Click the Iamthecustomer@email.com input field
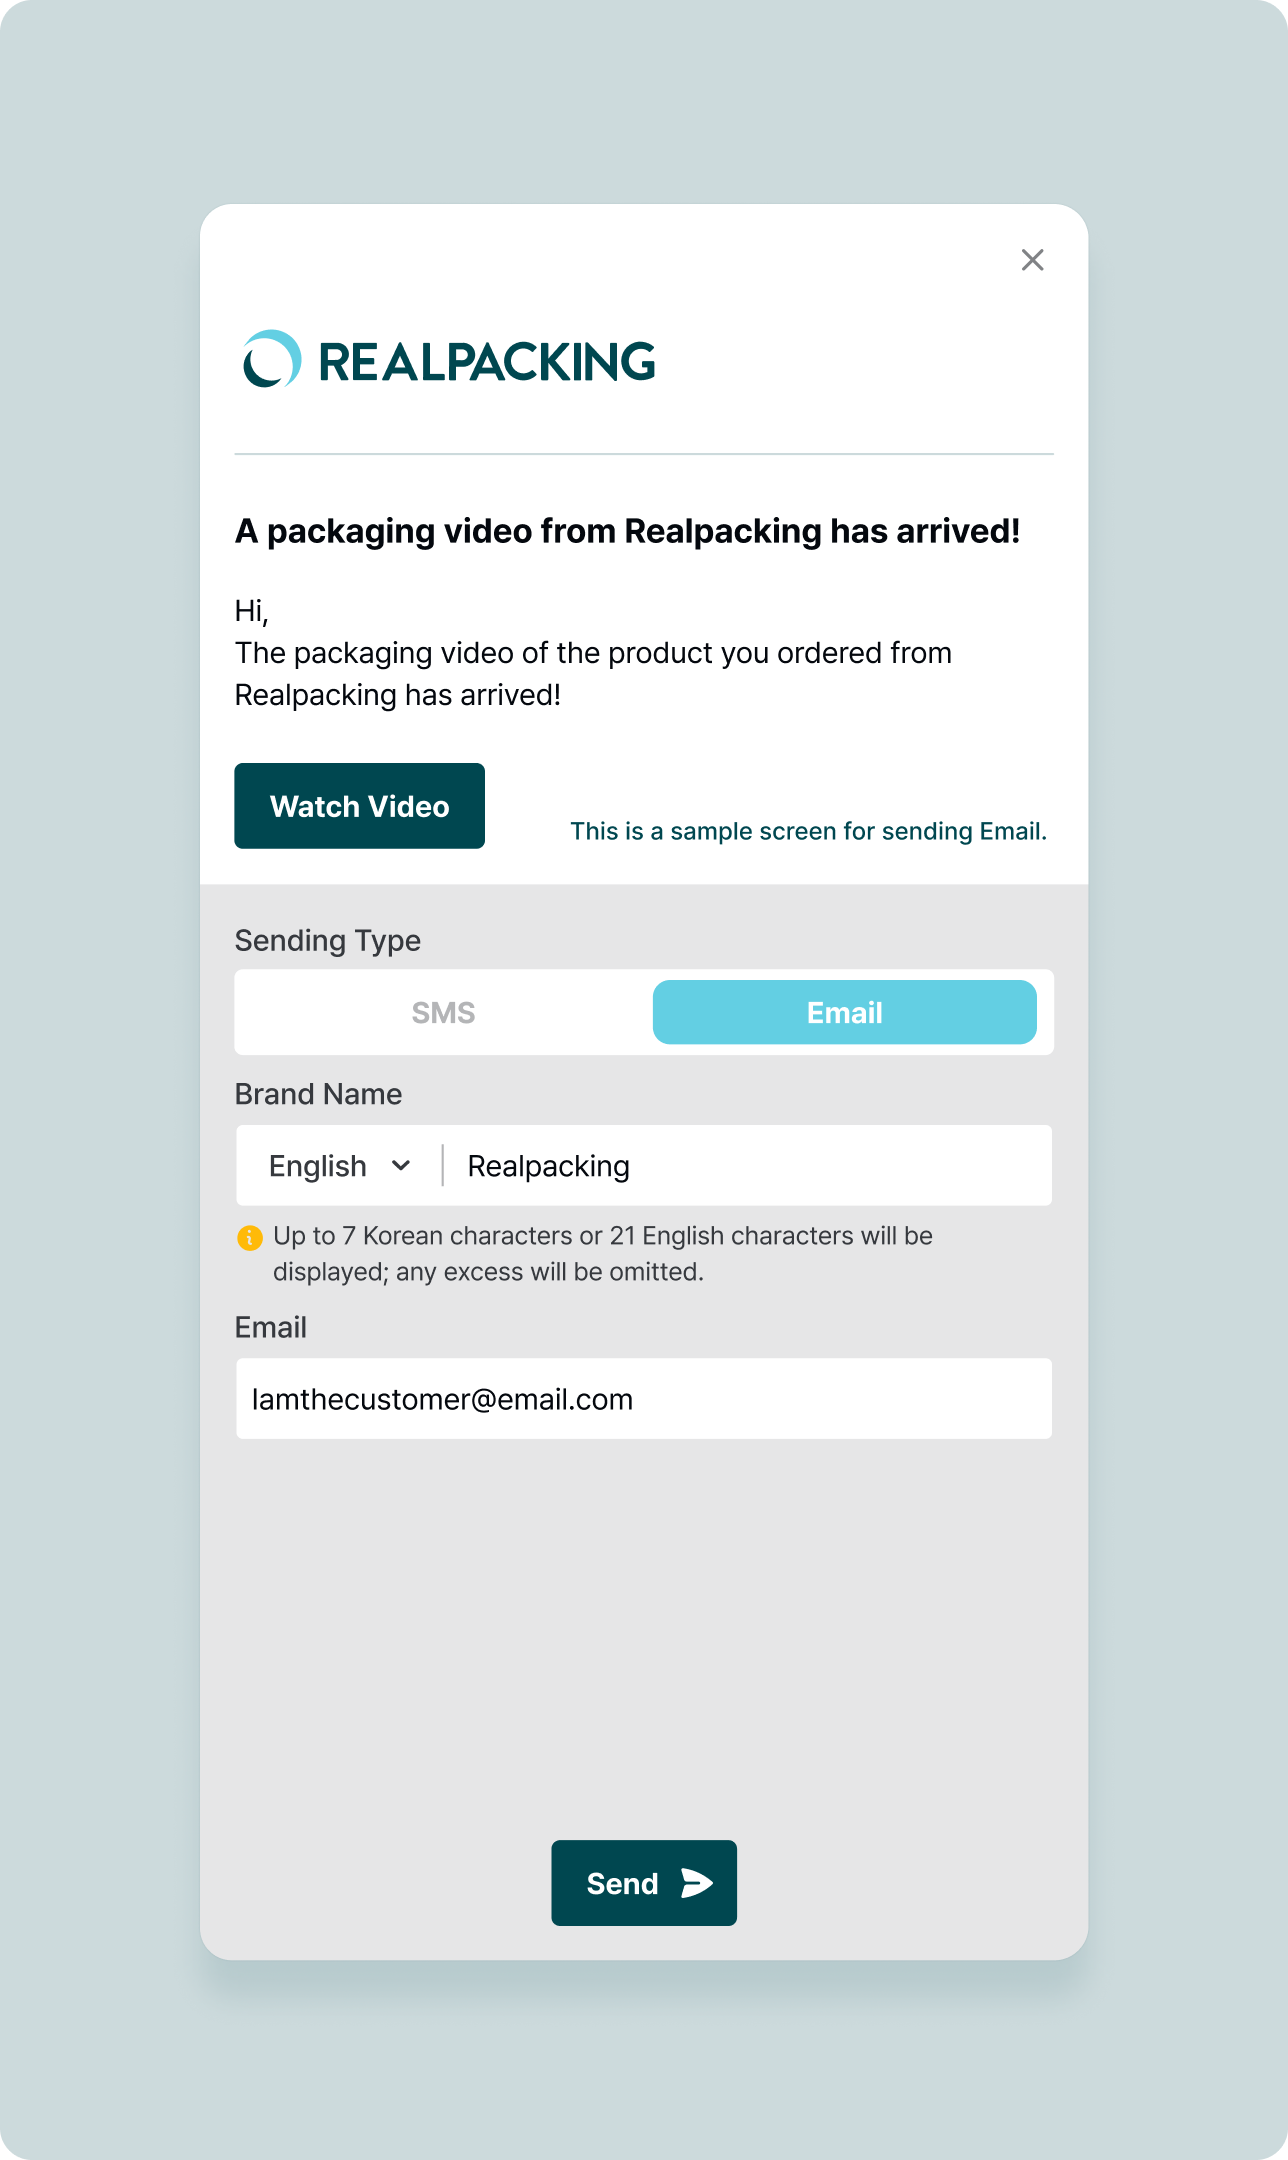Image resolution: width=1288 pixels, height=2160 pixels. coord(643,1399)
